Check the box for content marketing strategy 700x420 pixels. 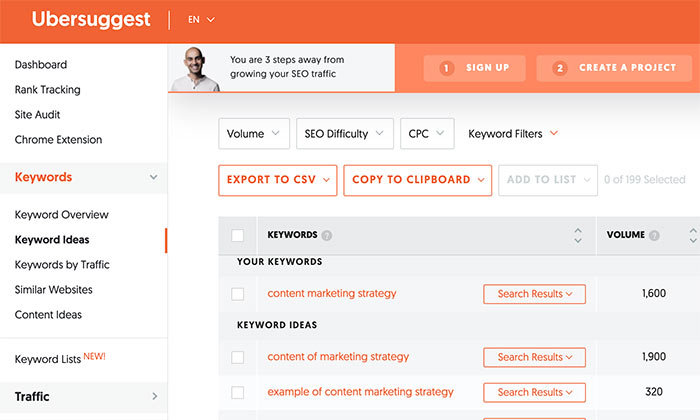click(x=238, y=294)
